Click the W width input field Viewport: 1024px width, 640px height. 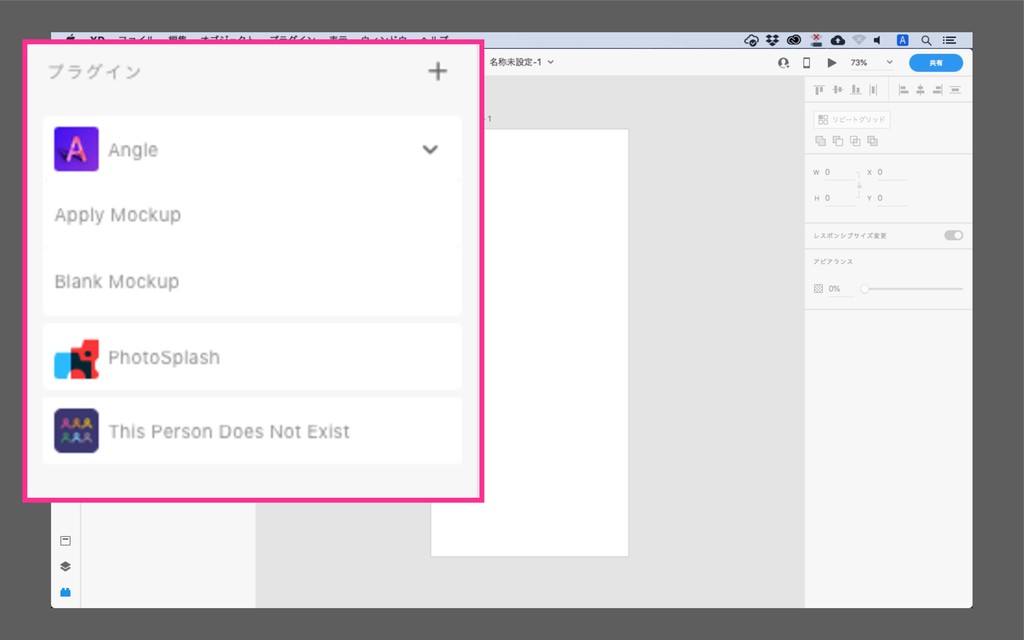point(839,172)
